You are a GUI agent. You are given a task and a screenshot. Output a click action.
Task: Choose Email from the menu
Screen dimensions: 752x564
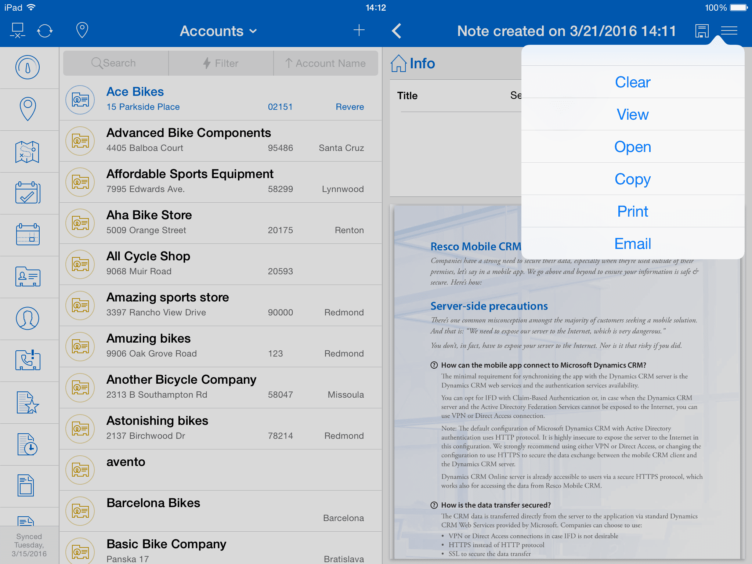tap(633, 244)
